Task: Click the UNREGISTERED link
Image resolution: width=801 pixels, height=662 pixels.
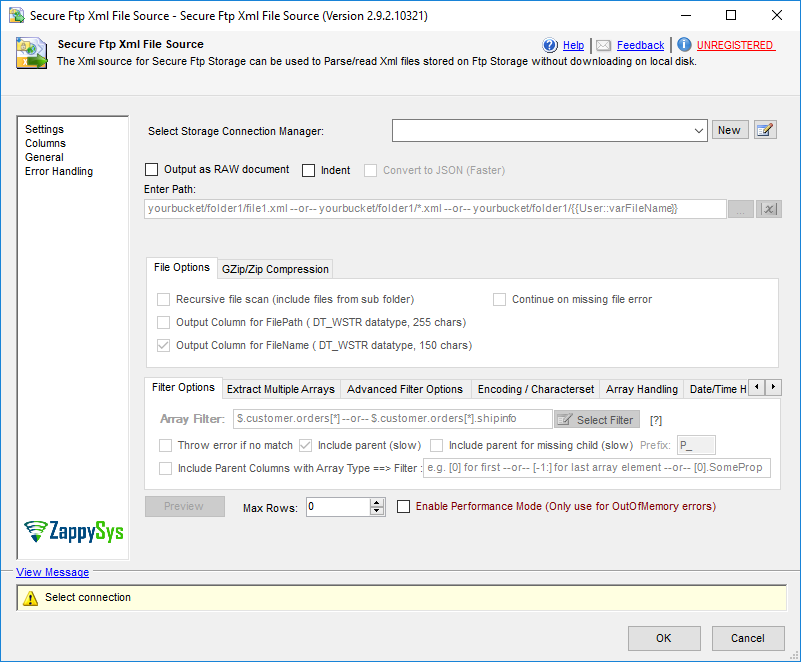Action: [736, 45]
